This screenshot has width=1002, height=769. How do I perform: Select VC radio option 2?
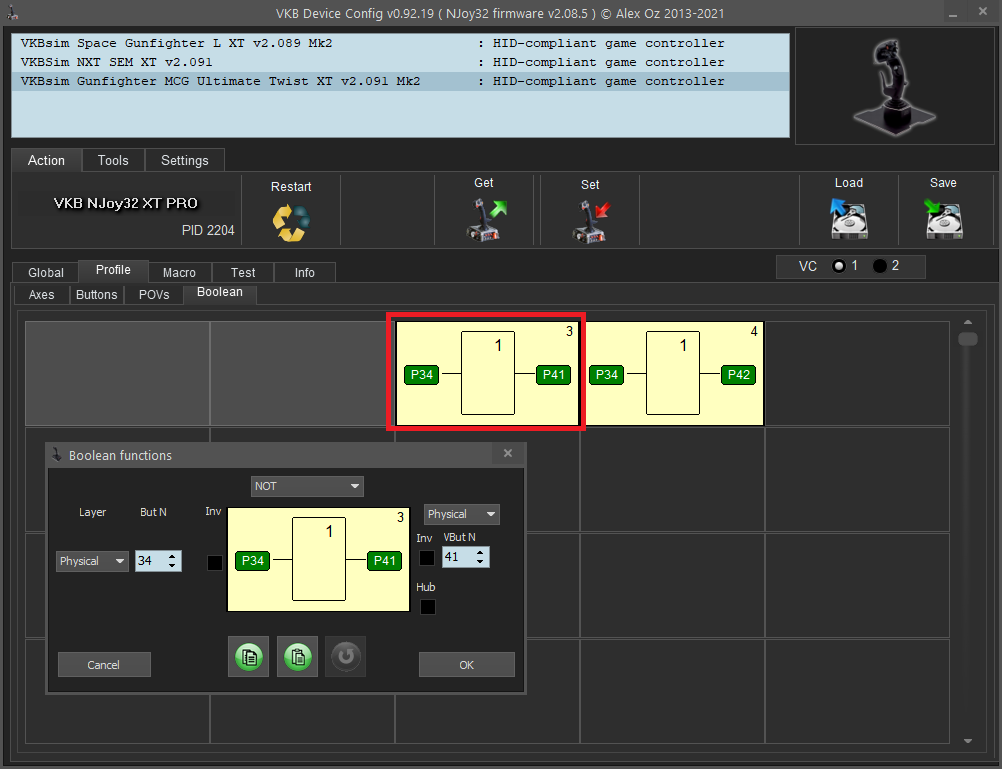click(x=880, y=266)
